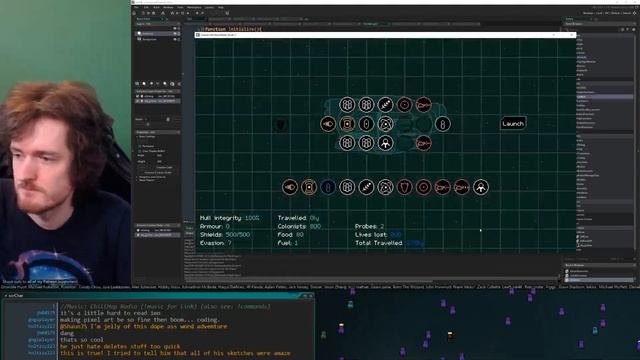
Task: Click the "Probes: 2" stat text
Action: tap(369, 226)
